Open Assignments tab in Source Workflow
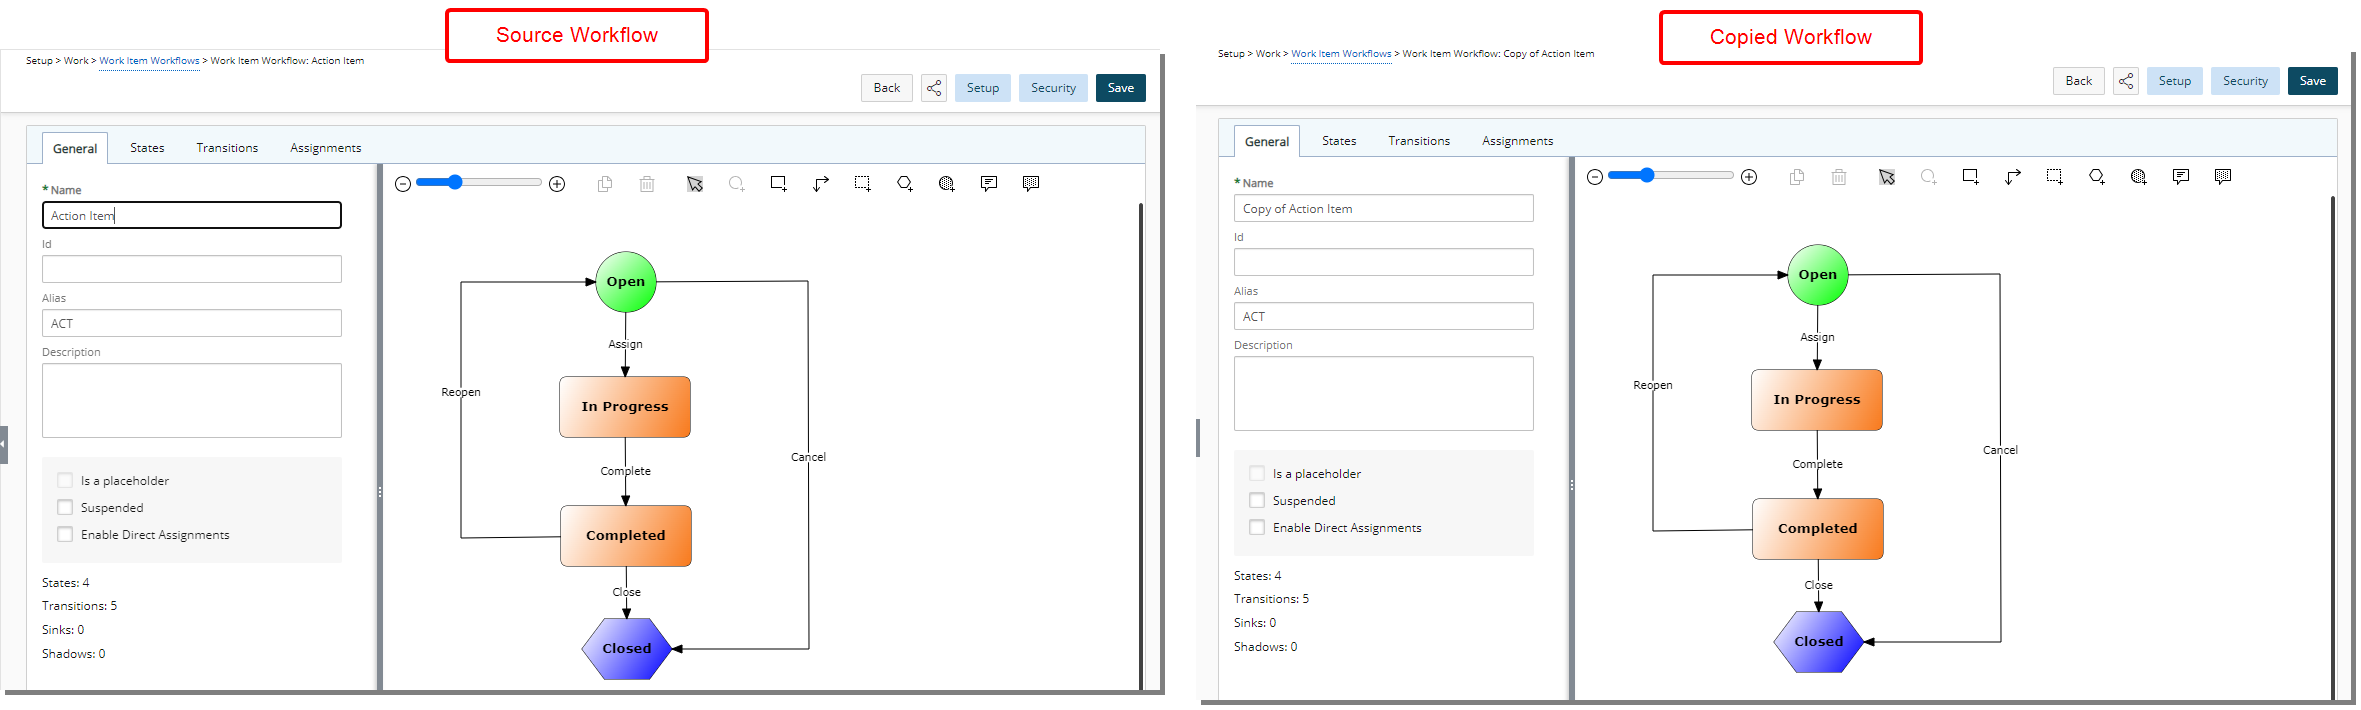 click(x=326, y=148)
